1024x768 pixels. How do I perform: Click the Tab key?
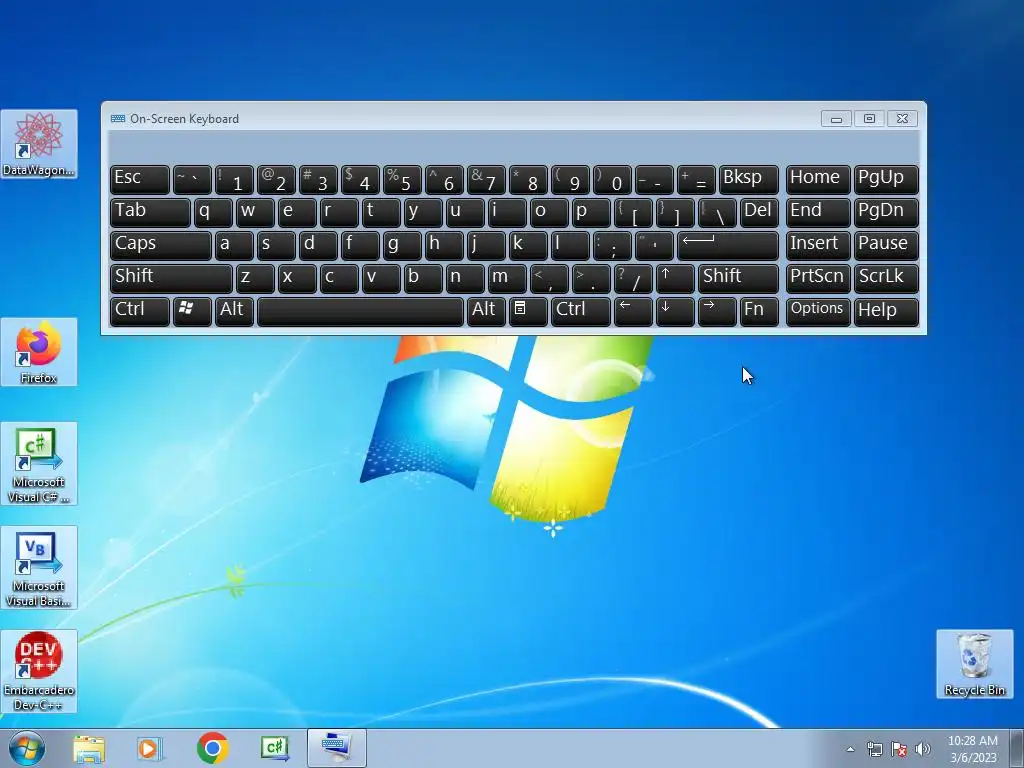point(150,213)
